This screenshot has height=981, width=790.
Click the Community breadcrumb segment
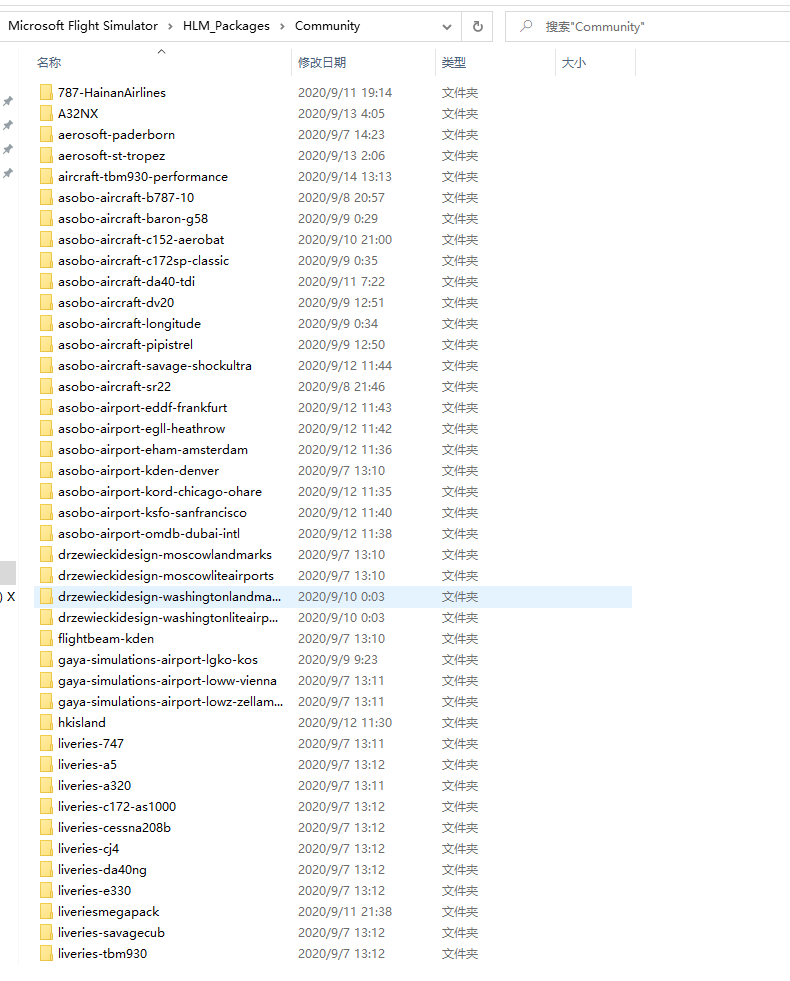coord(327,26)
